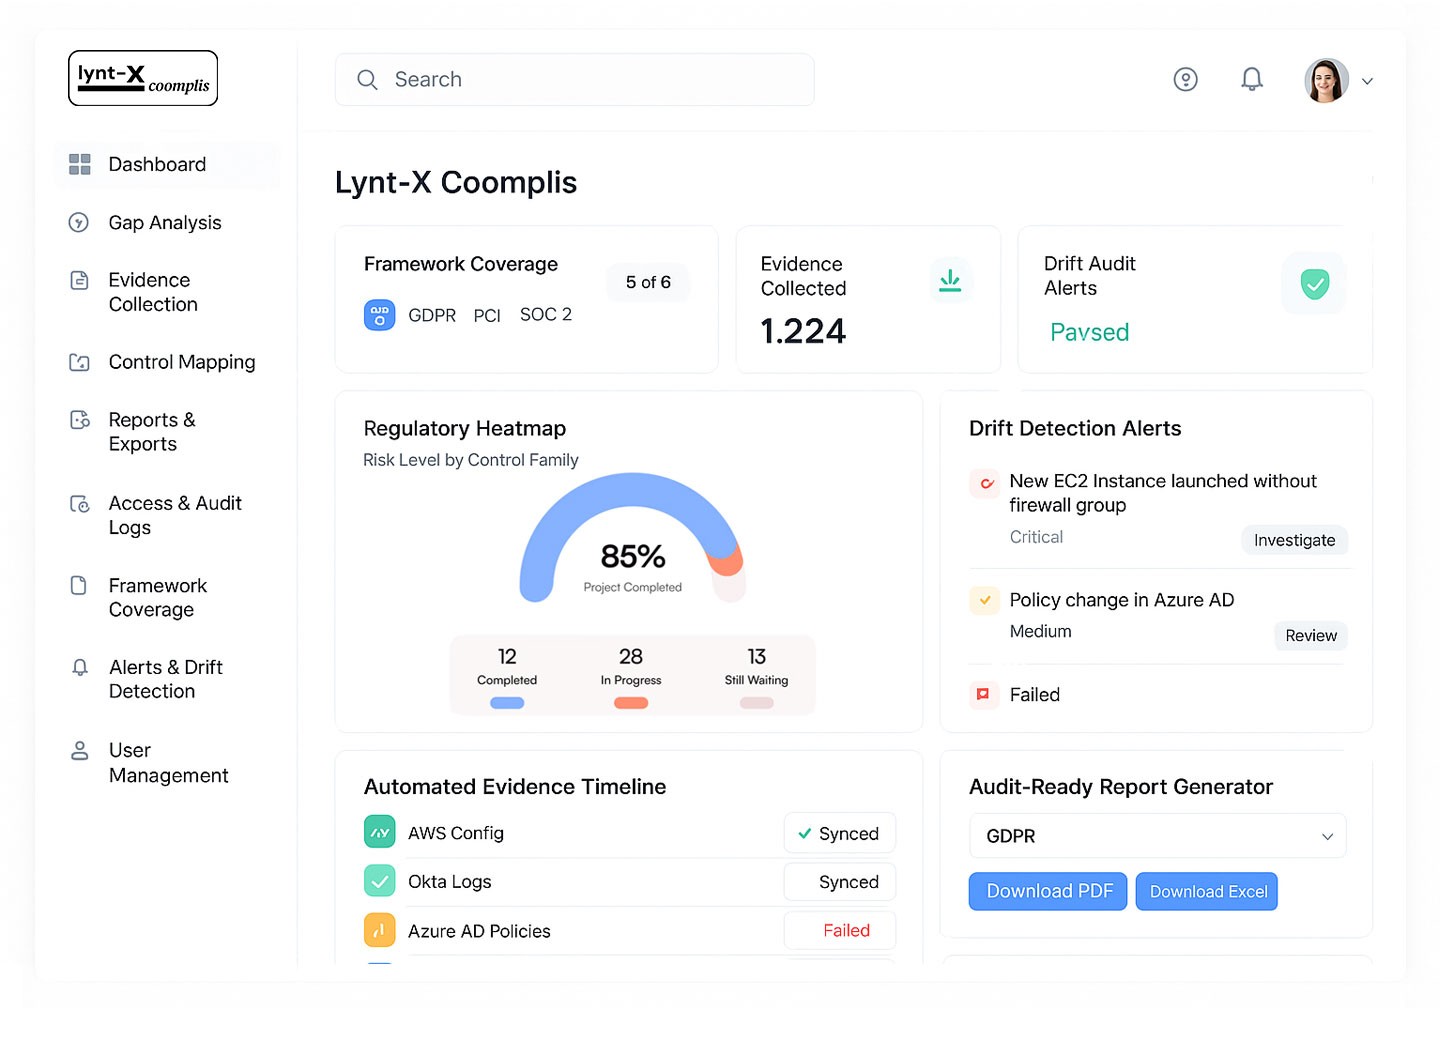This screenshot has width=1440, height=1060.
Task: Expand the profile menu chevron
Action: (x=1367, y=81)
